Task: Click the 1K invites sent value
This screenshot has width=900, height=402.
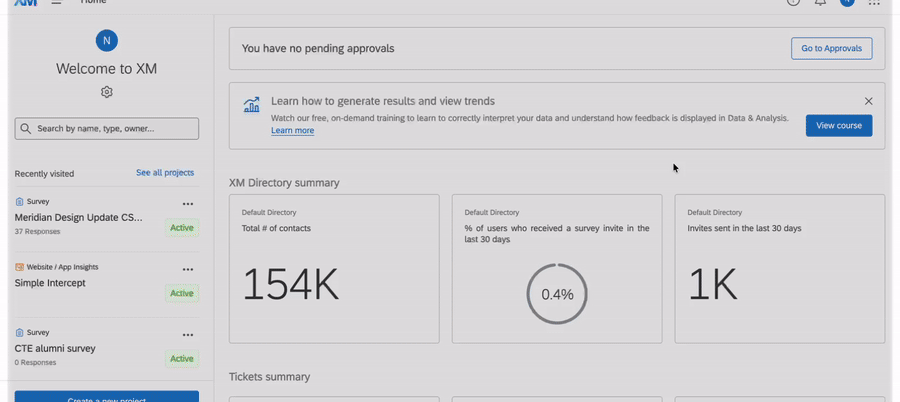Action: point(713,285)
